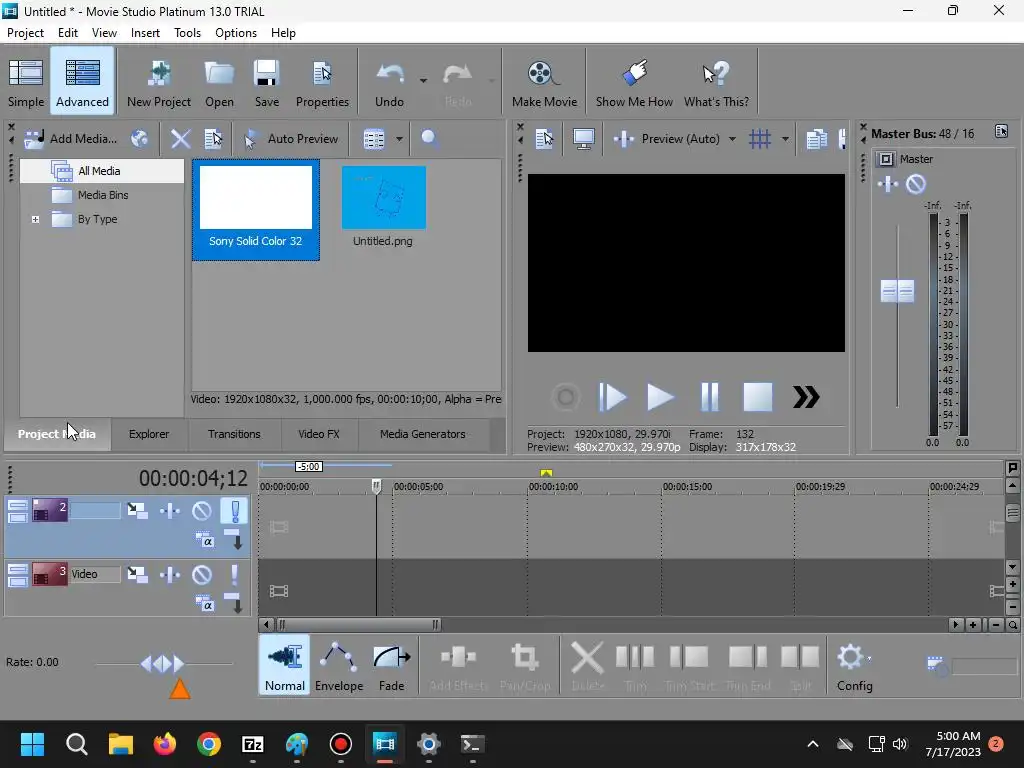
Task: Open the Config toolbar settings
Action: (x=854, y=666)
